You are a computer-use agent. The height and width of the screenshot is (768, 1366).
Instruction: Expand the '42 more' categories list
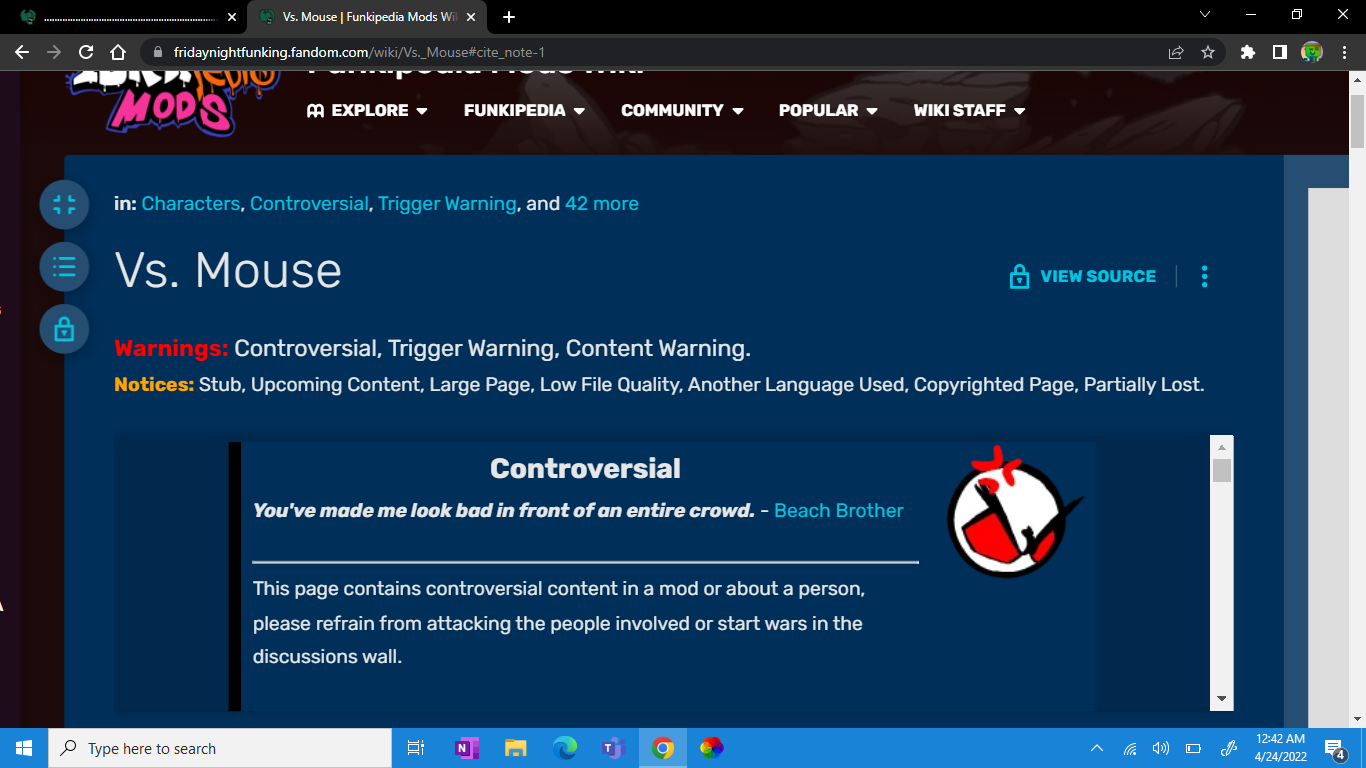pyautogui.click(x=602, y=204)
